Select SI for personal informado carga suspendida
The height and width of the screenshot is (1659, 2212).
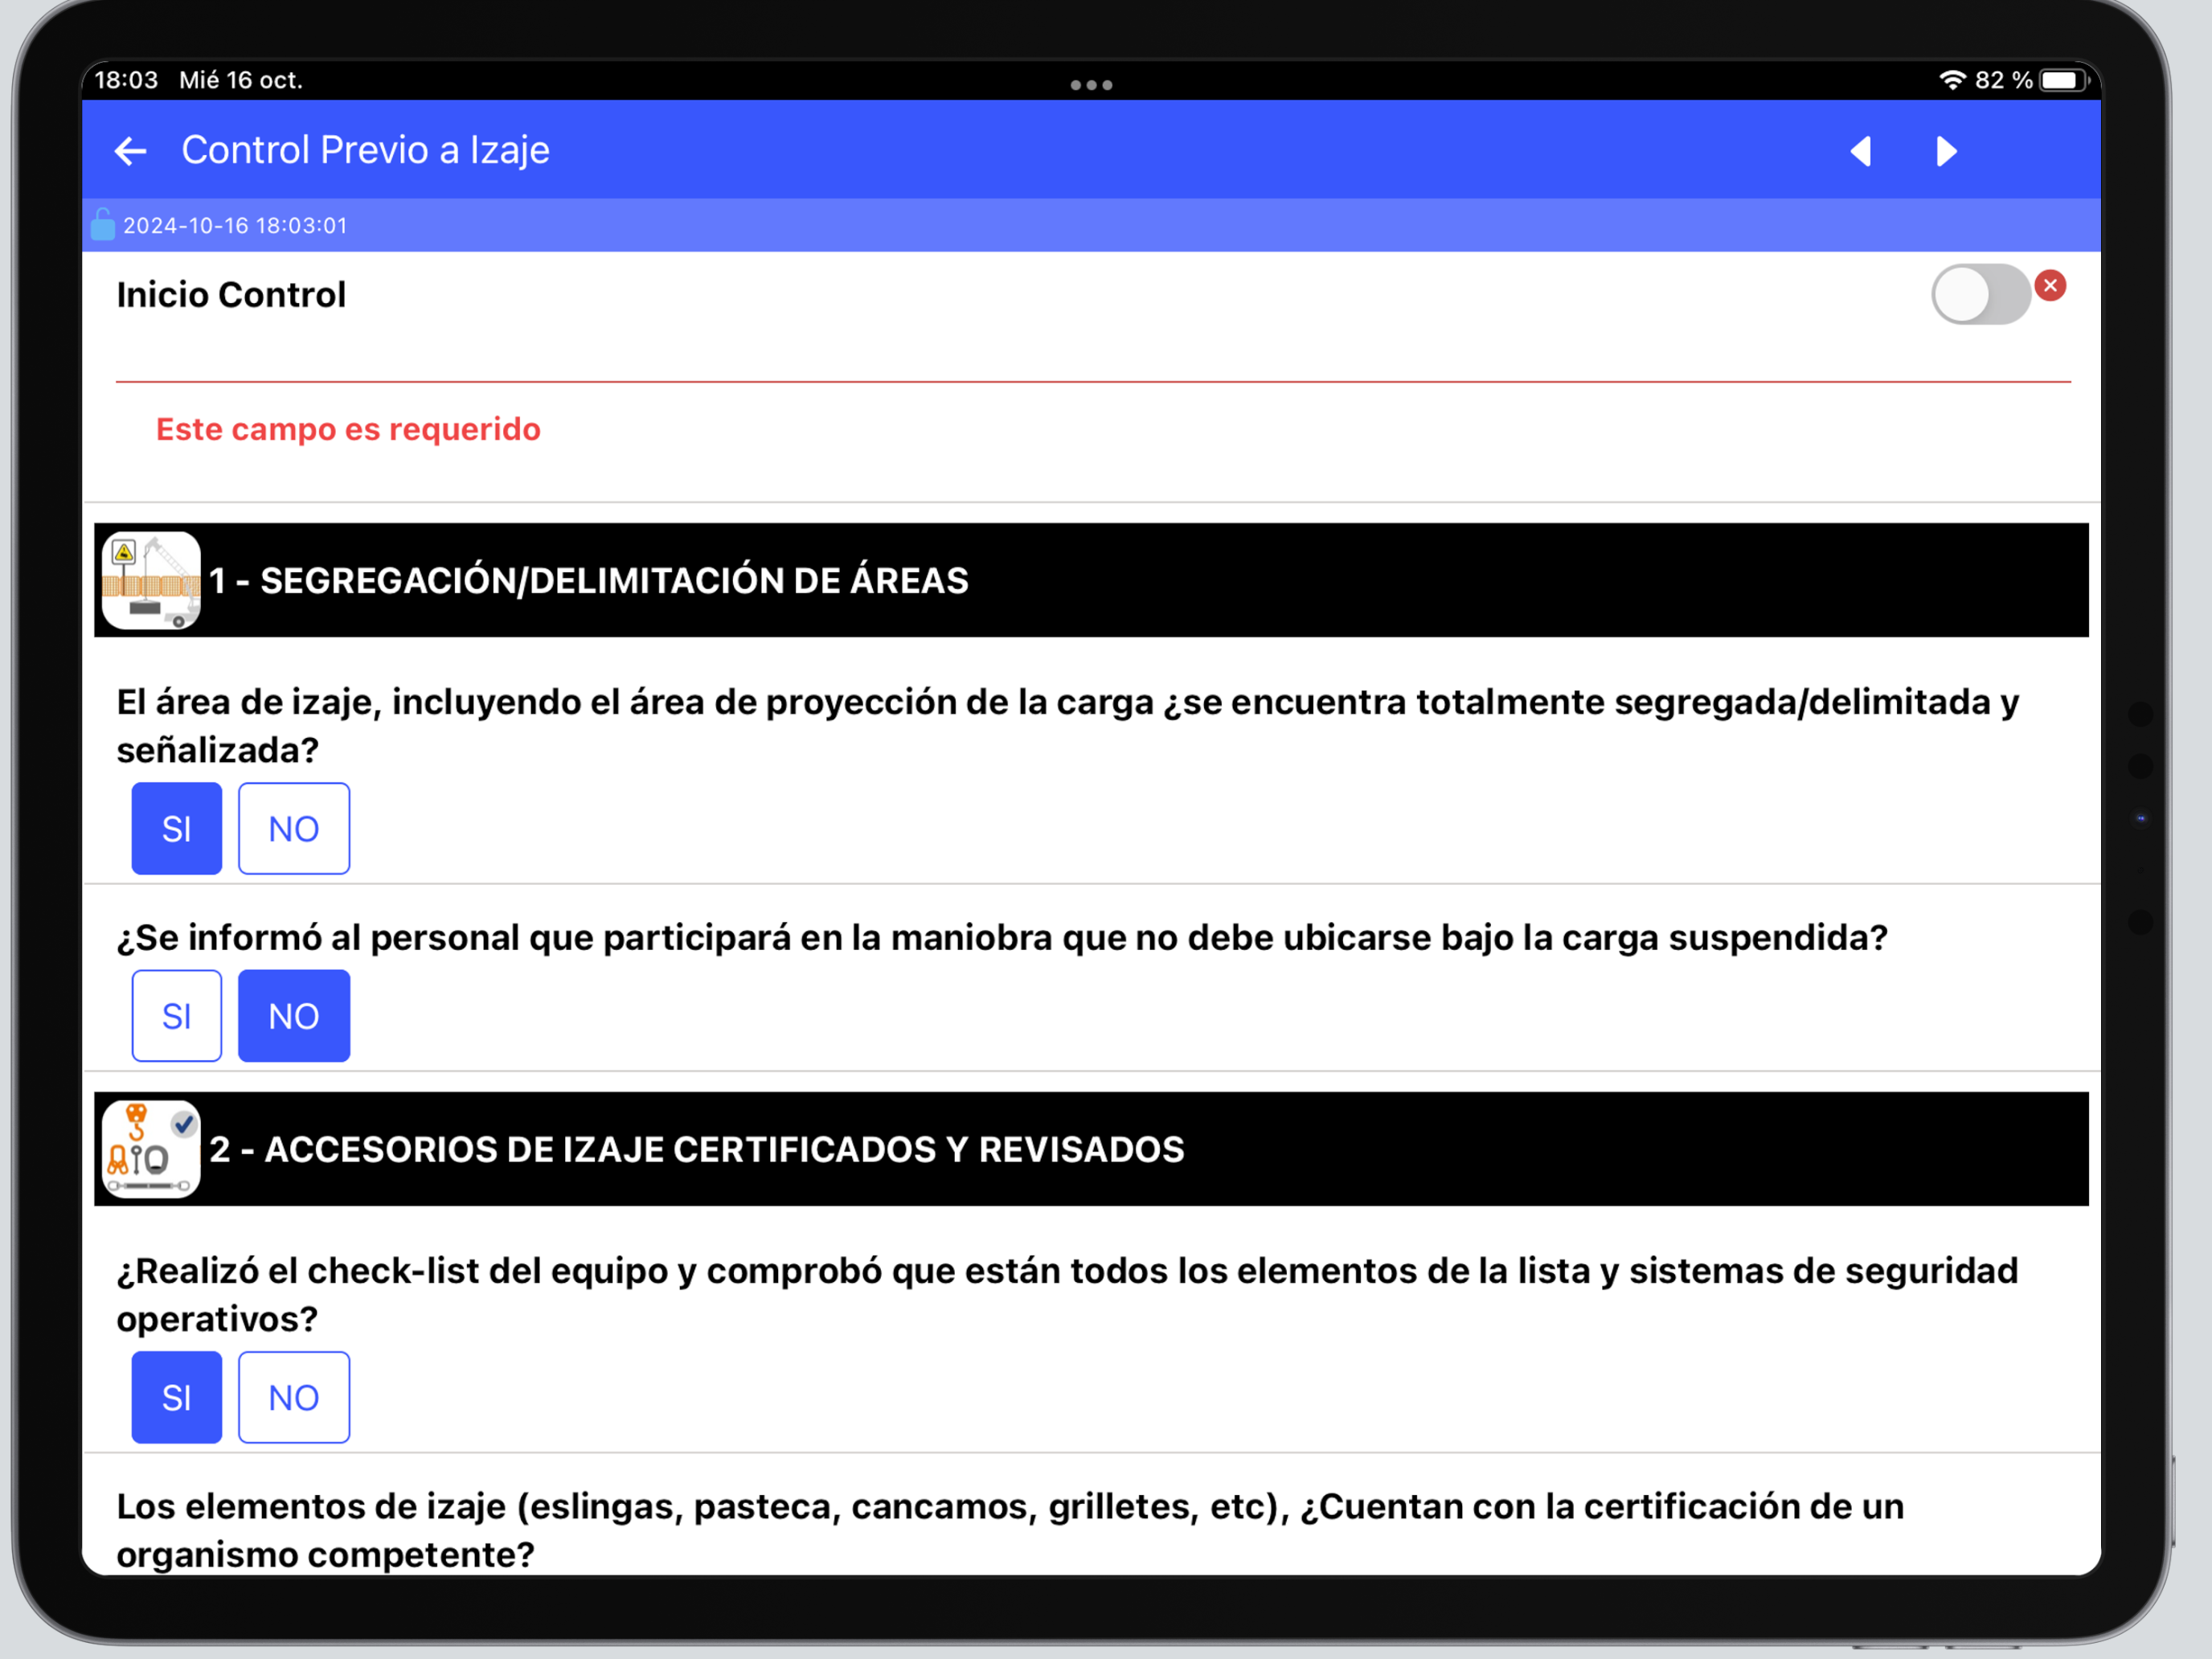(177, 1015)
